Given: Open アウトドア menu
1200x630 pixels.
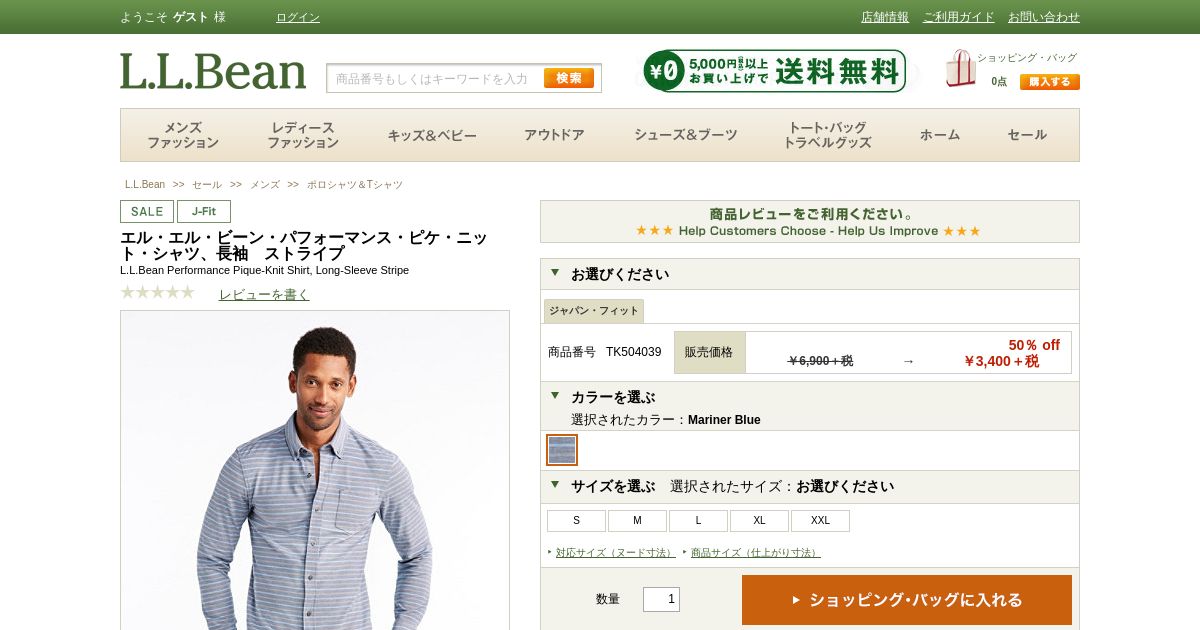Looking at the screenshot, I should coord(554,135).
